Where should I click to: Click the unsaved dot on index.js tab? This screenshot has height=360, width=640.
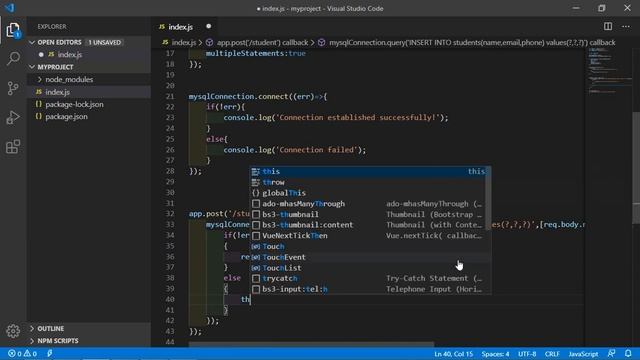[x=209, y=26]
